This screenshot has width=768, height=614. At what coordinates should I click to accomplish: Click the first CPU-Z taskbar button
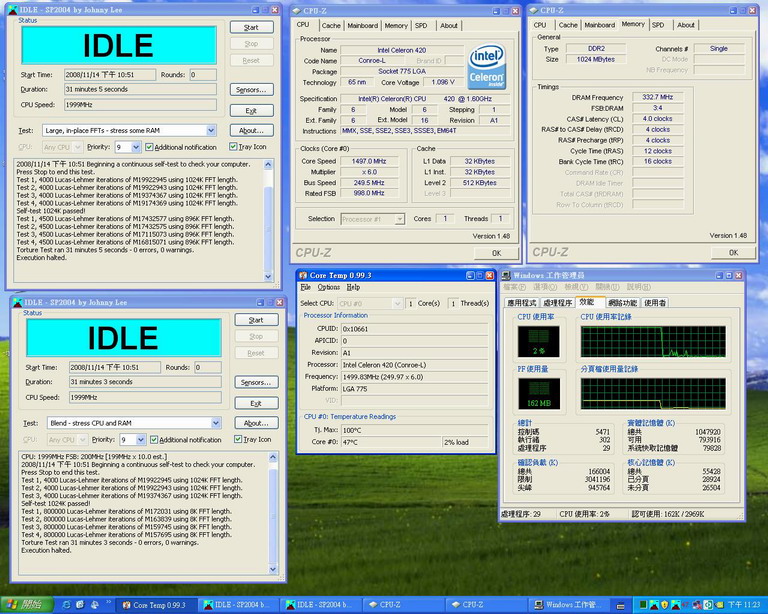tap(404, 605)
